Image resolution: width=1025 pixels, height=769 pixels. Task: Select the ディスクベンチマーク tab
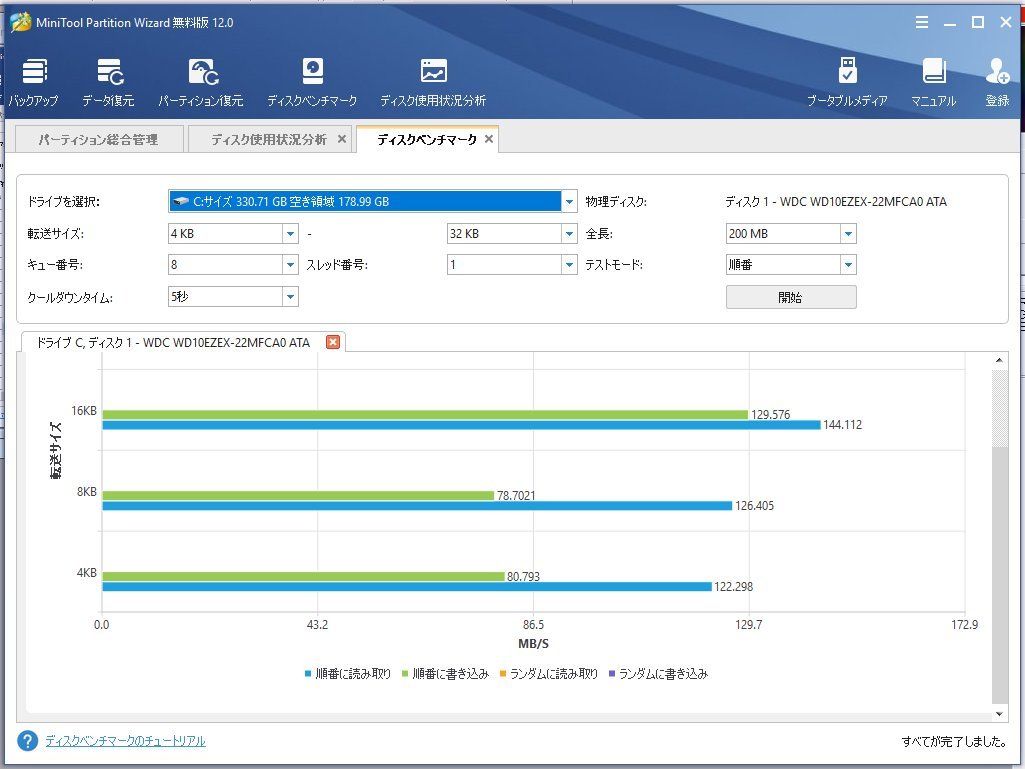click(426, 139)
